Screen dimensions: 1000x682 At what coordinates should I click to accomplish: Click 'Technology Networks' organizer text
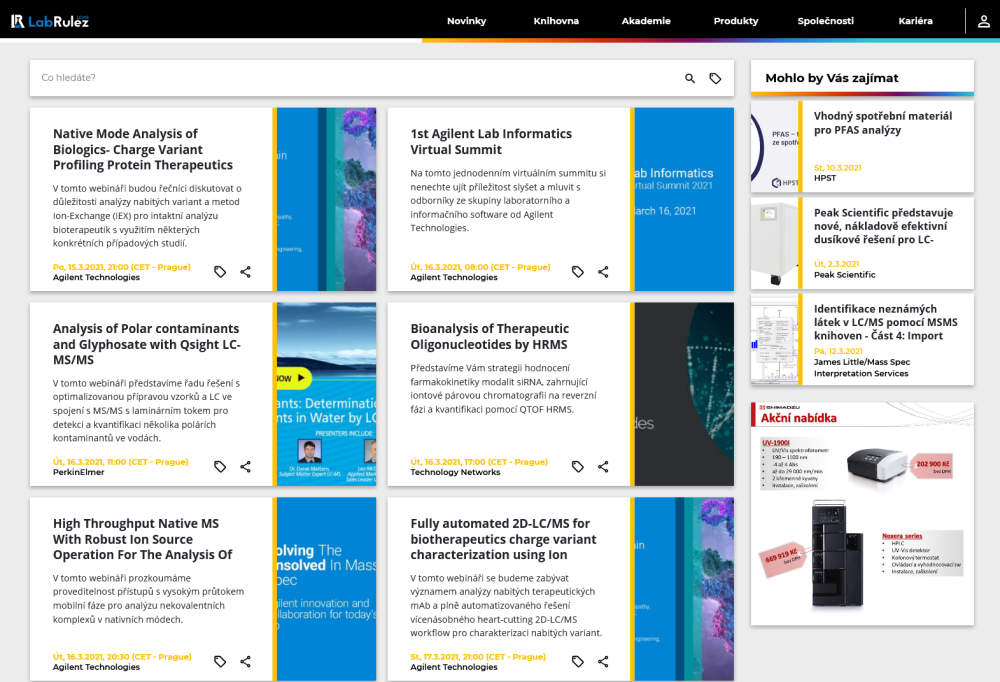coord(455,472)
